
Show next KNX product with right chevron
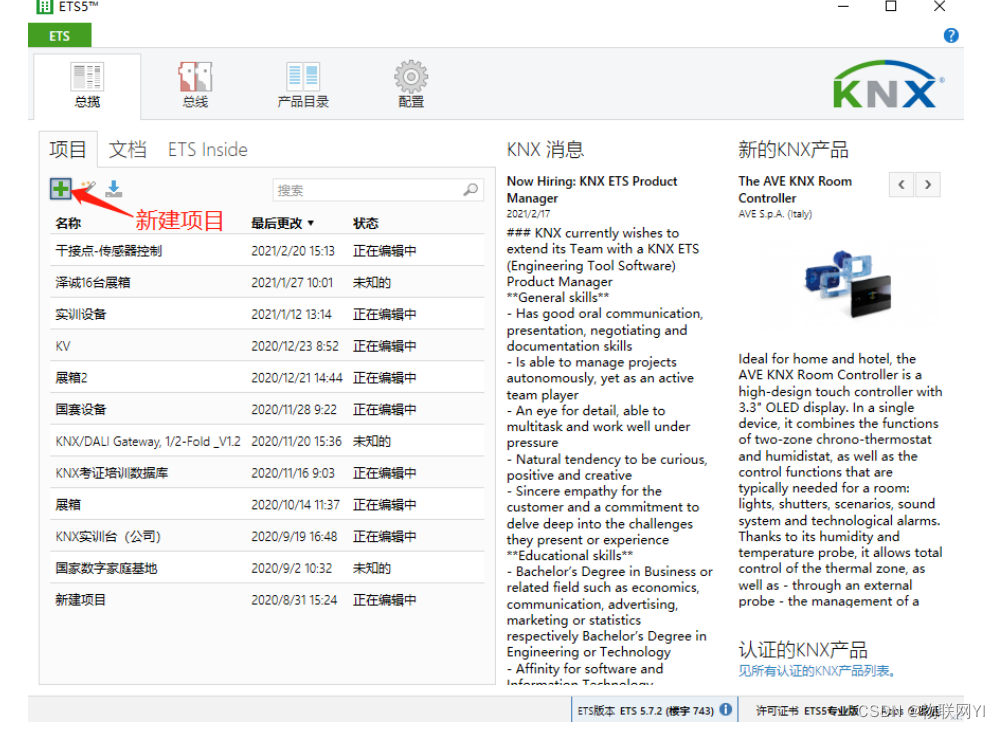pos(928,185)
